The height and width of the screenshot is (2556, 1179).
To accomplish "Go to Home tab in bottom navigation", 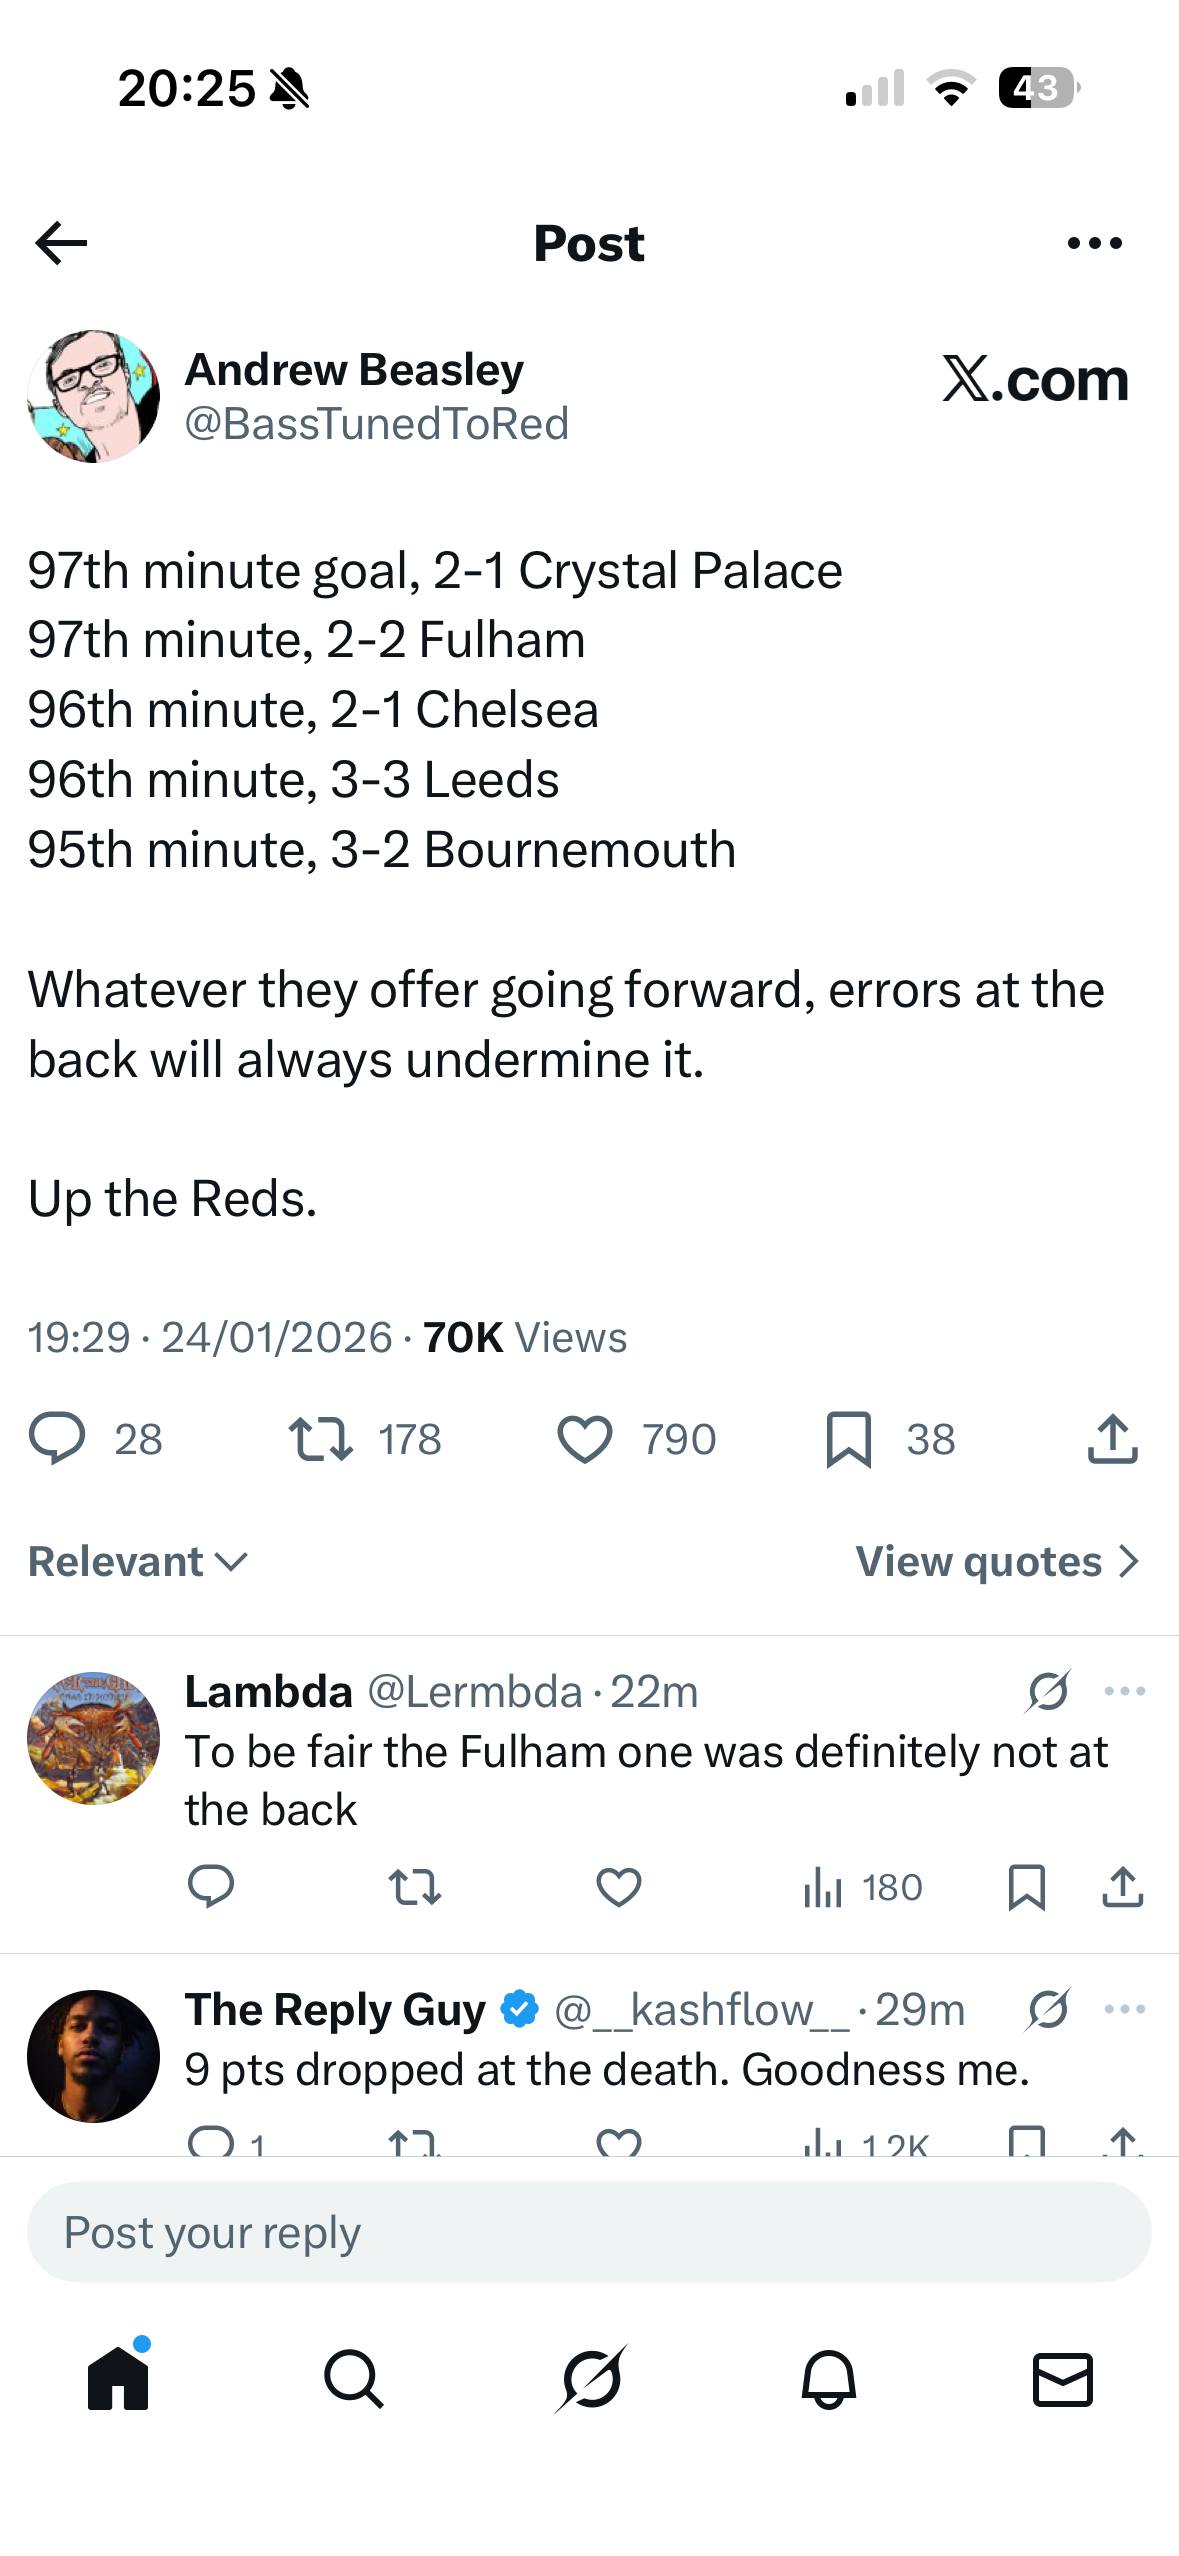I will click(x=118, y=2379).
